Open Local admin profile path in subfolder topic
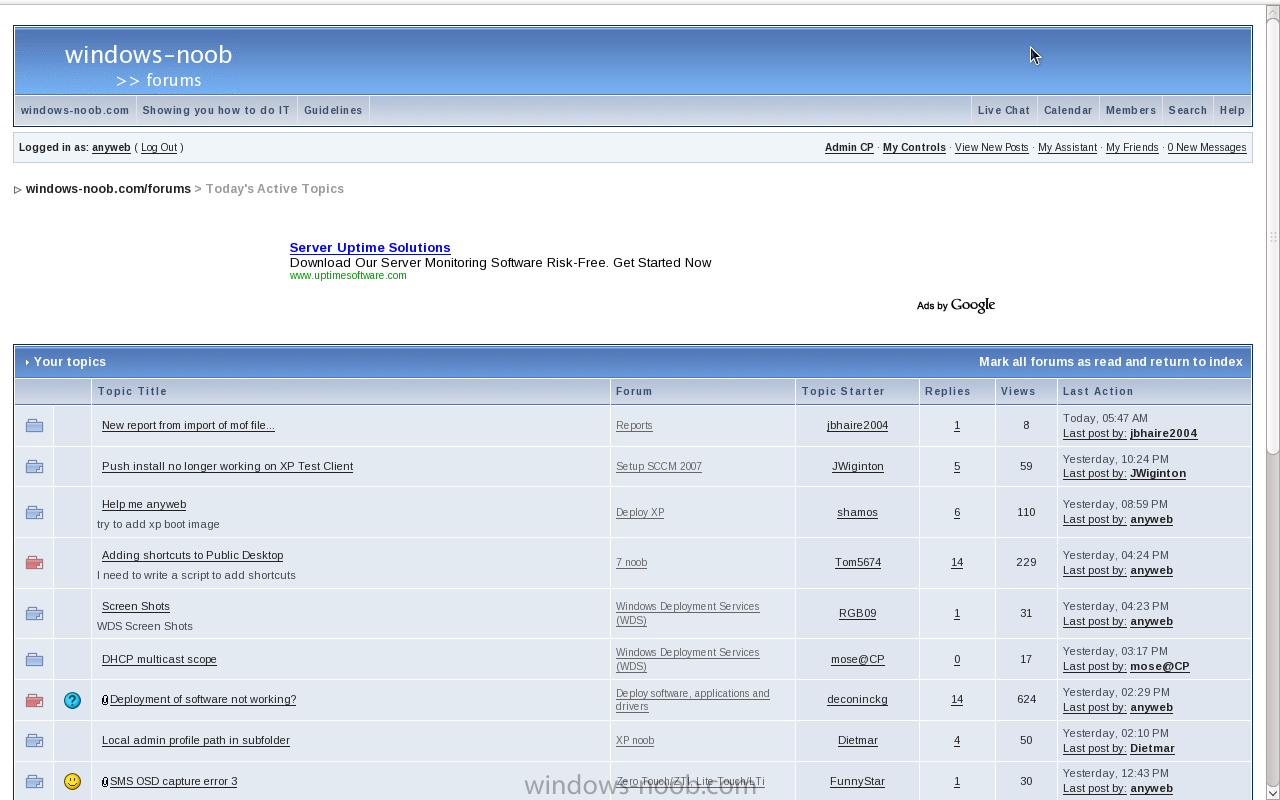The image size is (1280, 800). click(196, 741)
